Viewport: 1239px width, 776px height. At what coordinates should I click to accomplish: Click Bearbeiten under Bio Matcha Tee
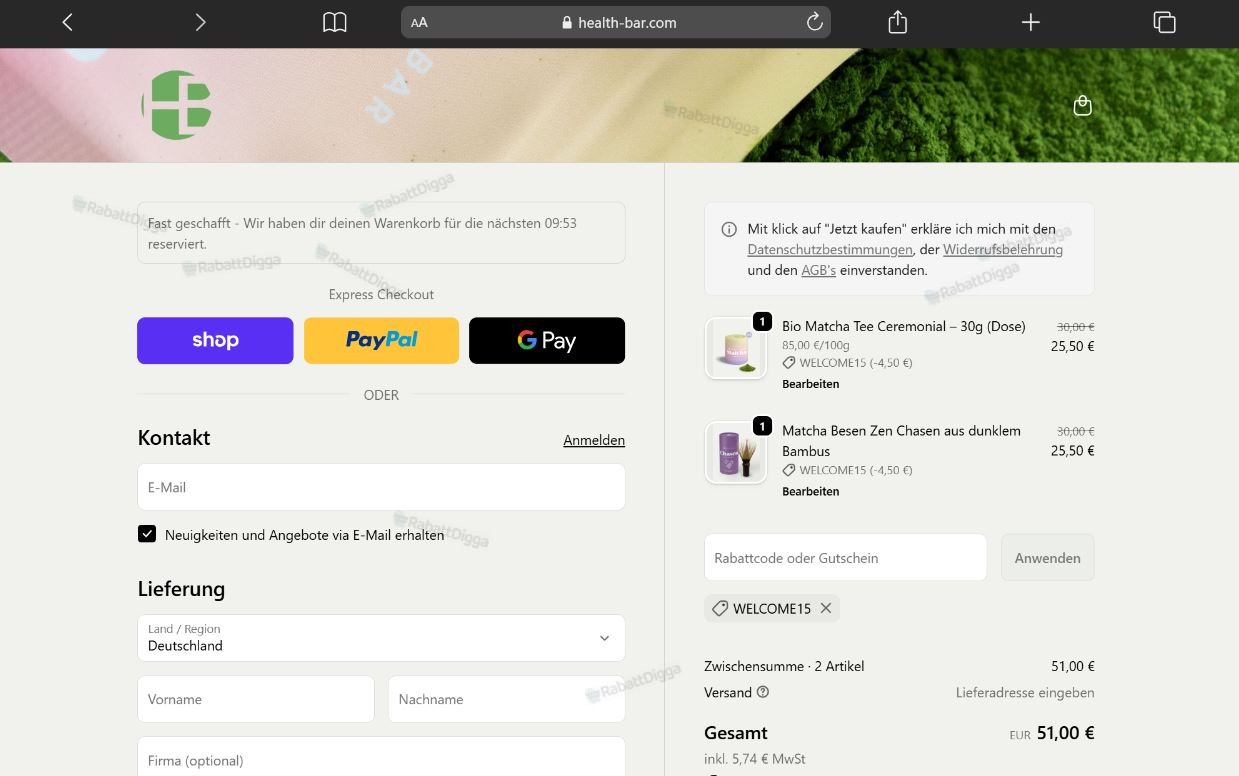point(811,384)
